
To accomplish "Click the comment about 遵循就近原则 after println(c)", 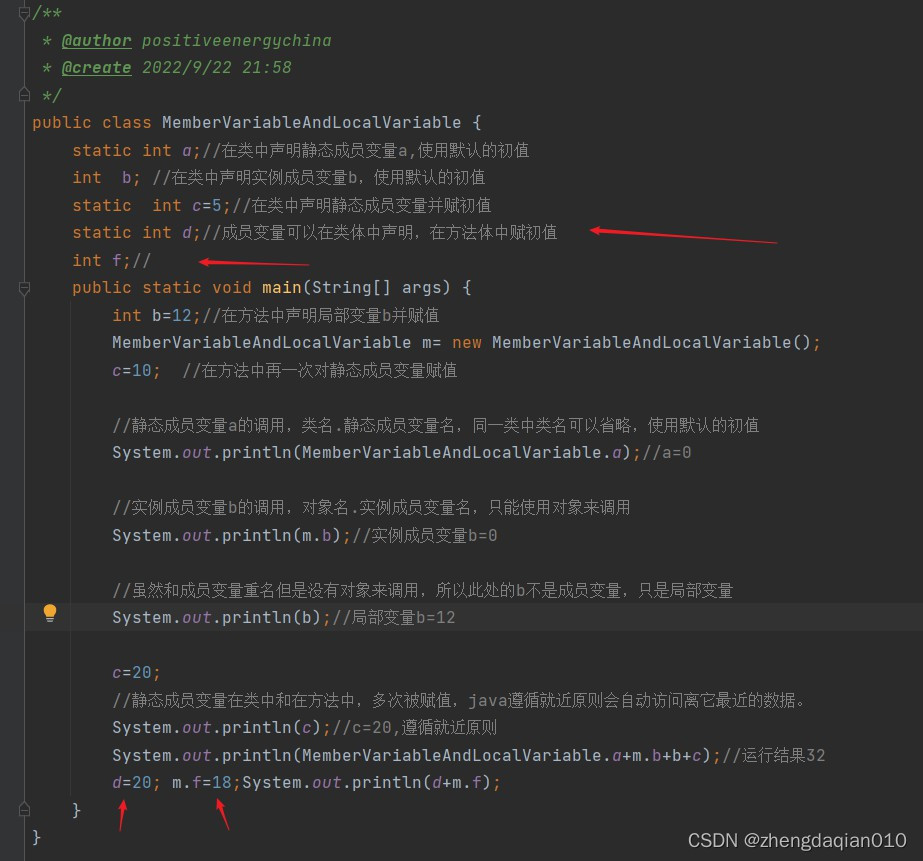I will tap(414, 728).
